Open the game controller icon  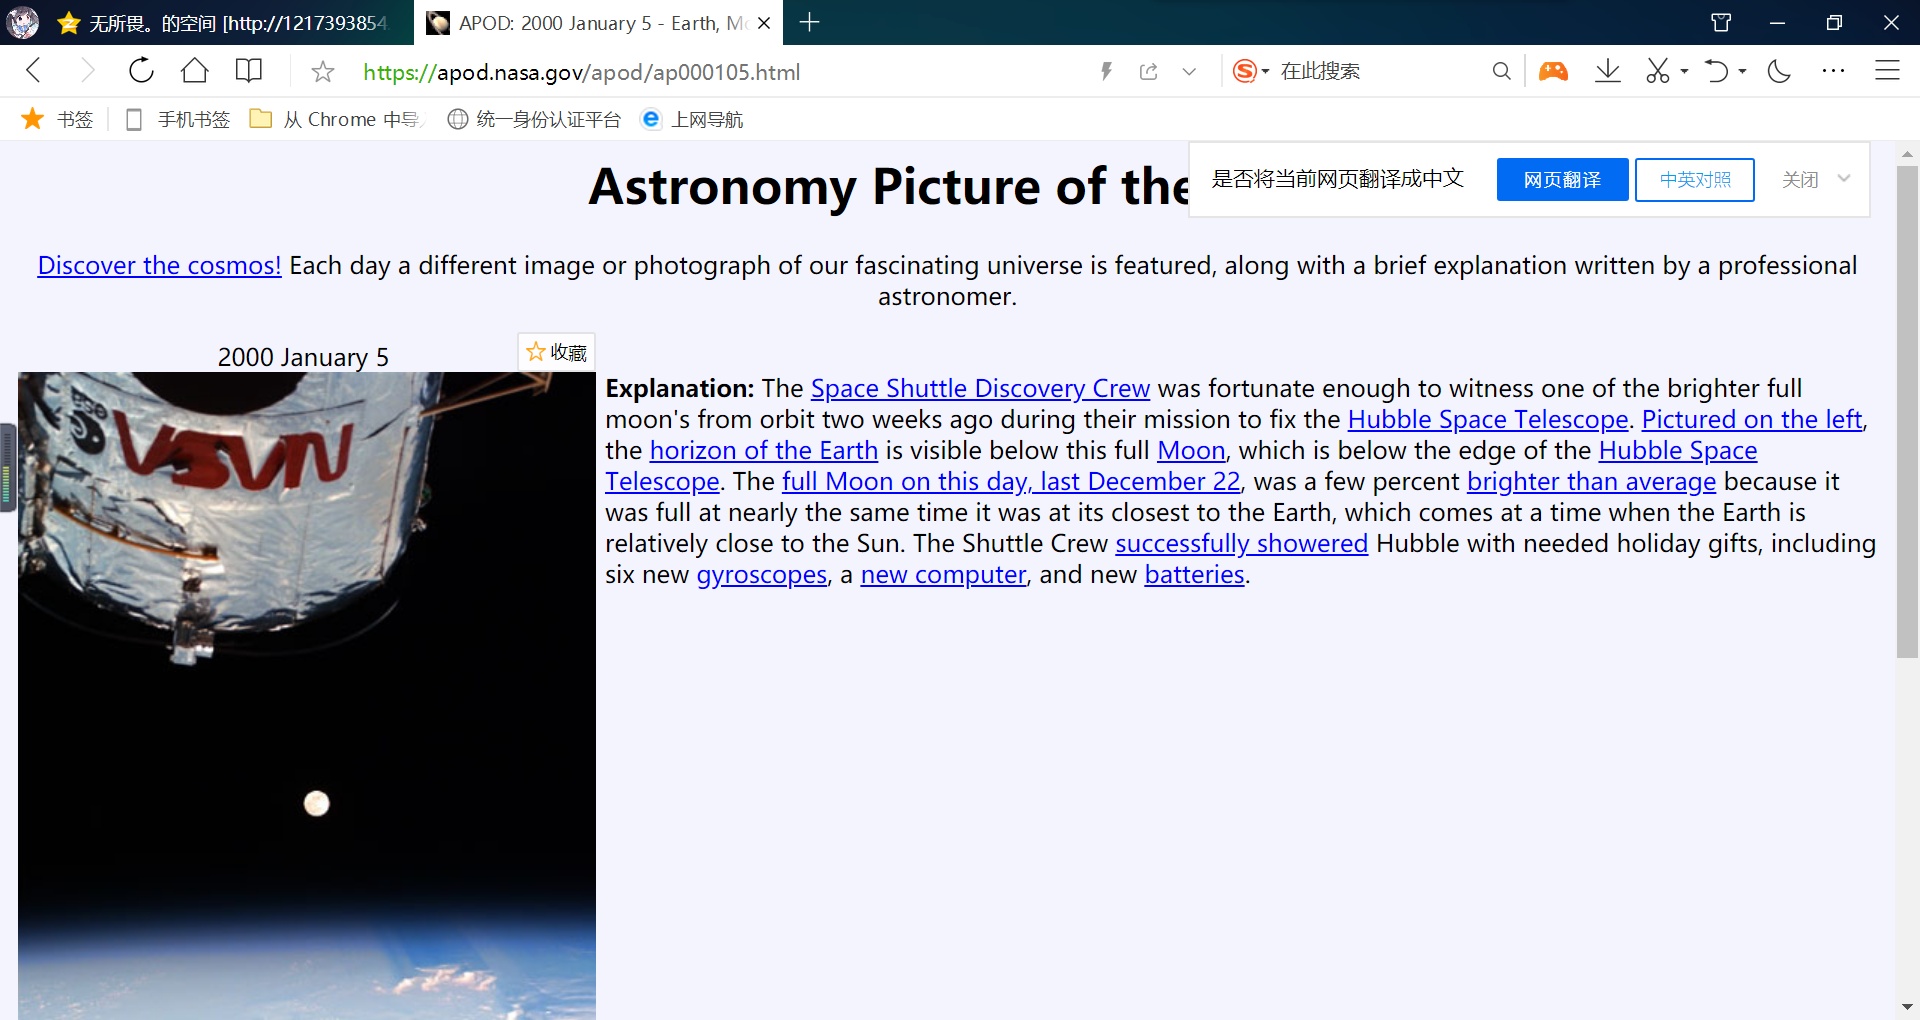tap(1553, 71)
